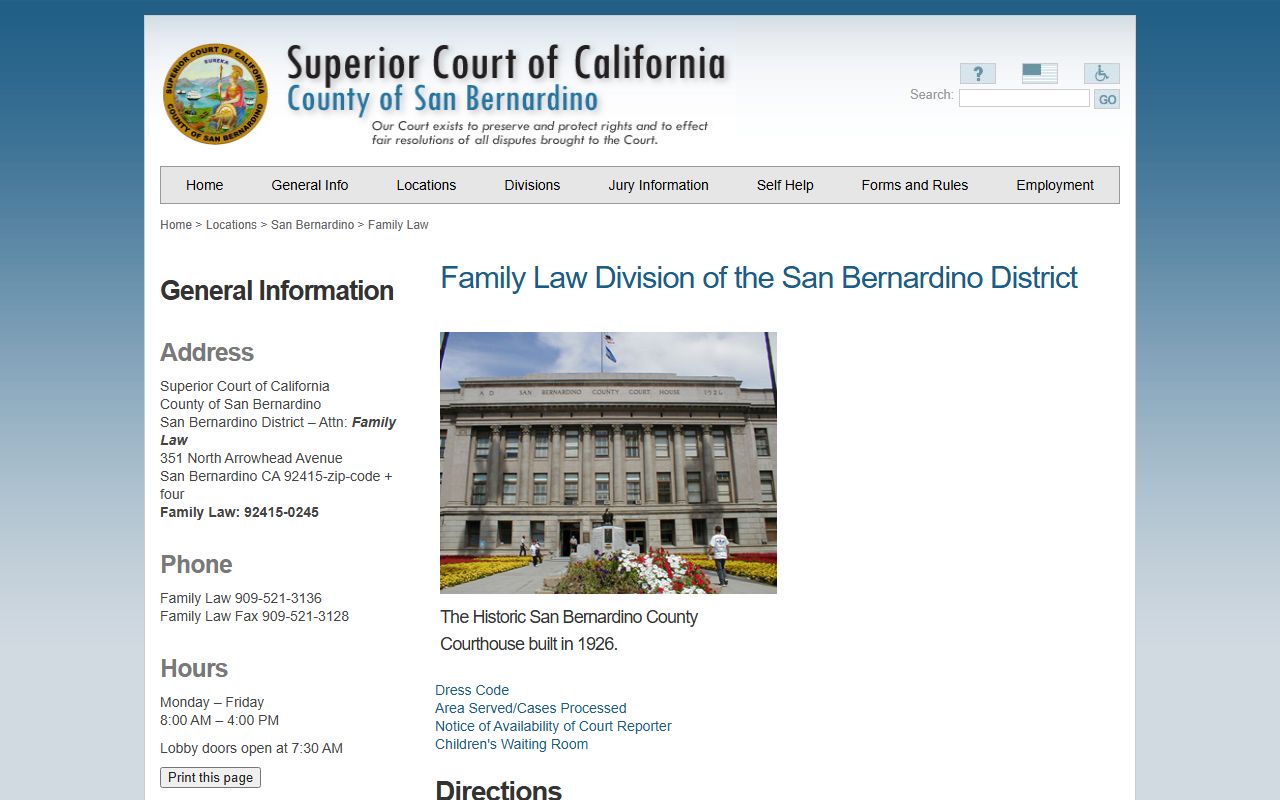Click the address line '351 North Arrowhead Avenue'

tap(251, 458)
